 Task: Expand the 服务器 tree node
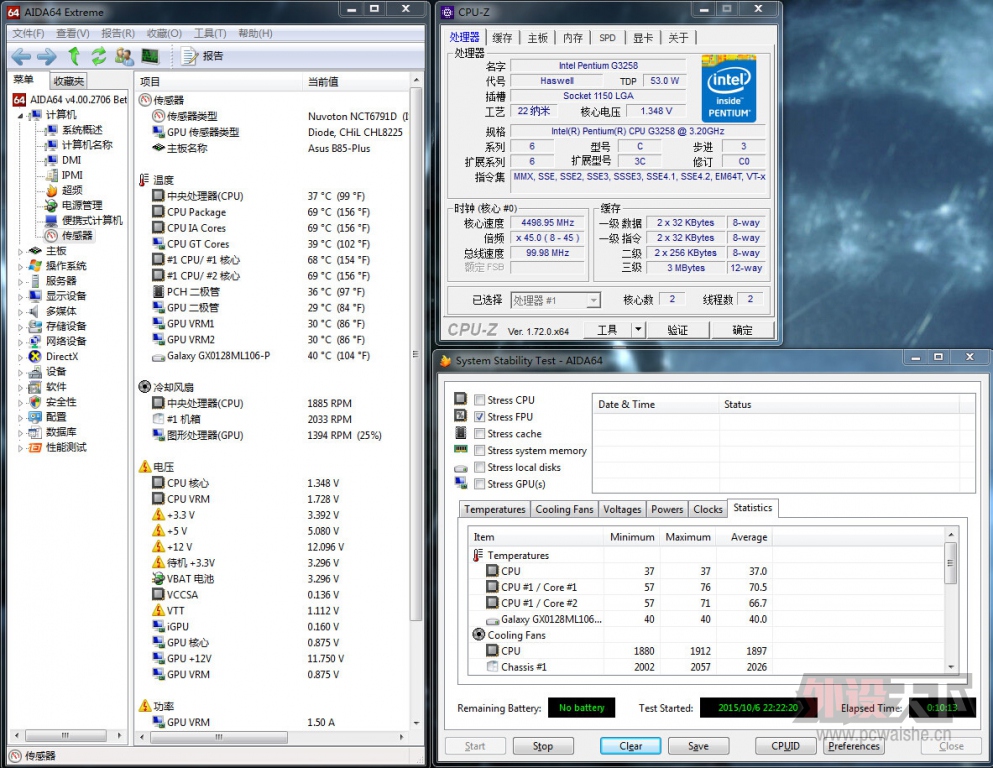(20, 282)
